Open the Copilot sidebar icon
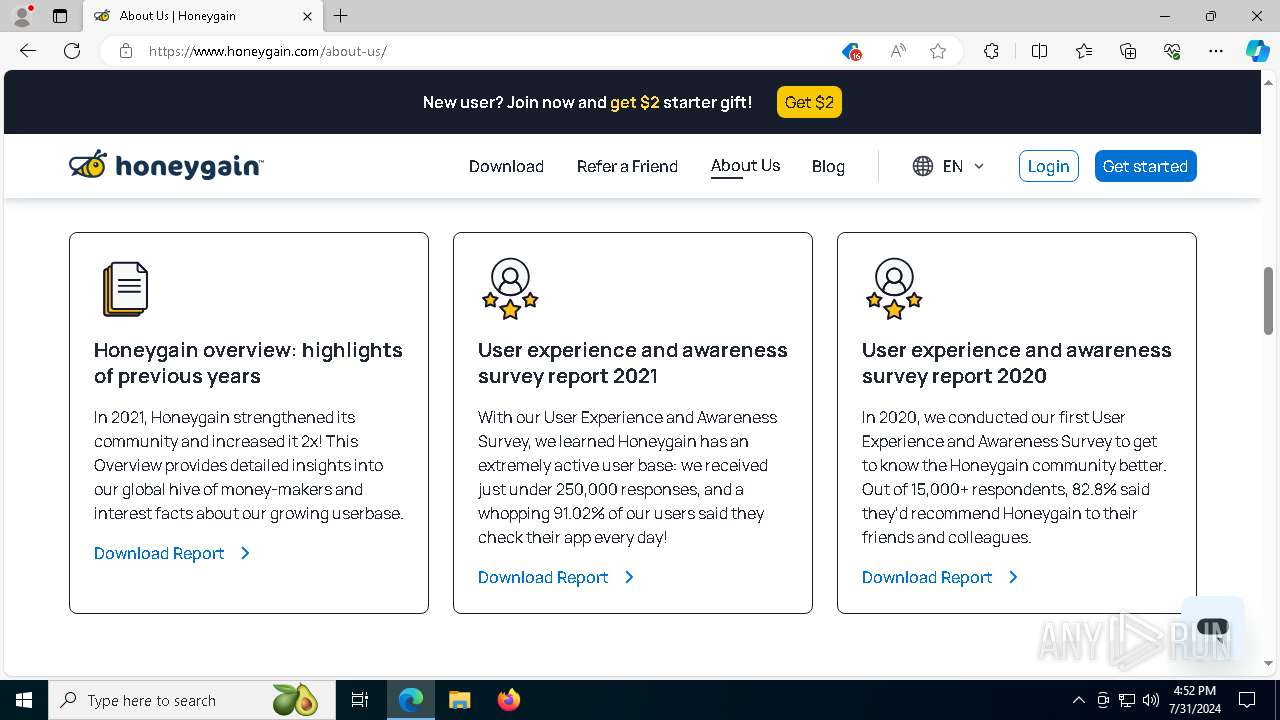 pyautogui.click(x=1257, y=51)
